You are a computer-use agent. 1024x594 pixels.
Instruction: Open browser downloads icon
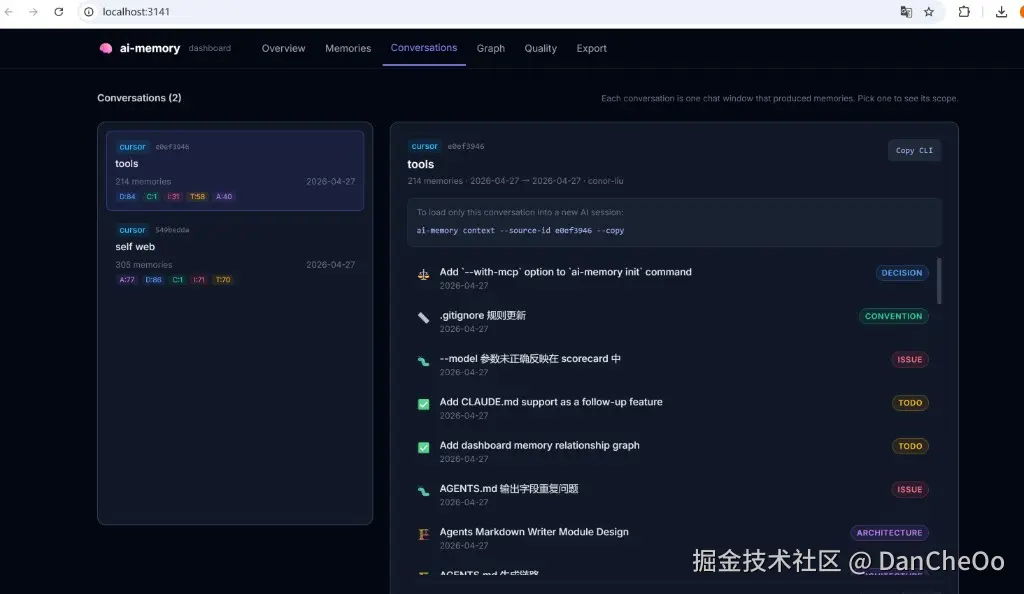(1001, 12)
